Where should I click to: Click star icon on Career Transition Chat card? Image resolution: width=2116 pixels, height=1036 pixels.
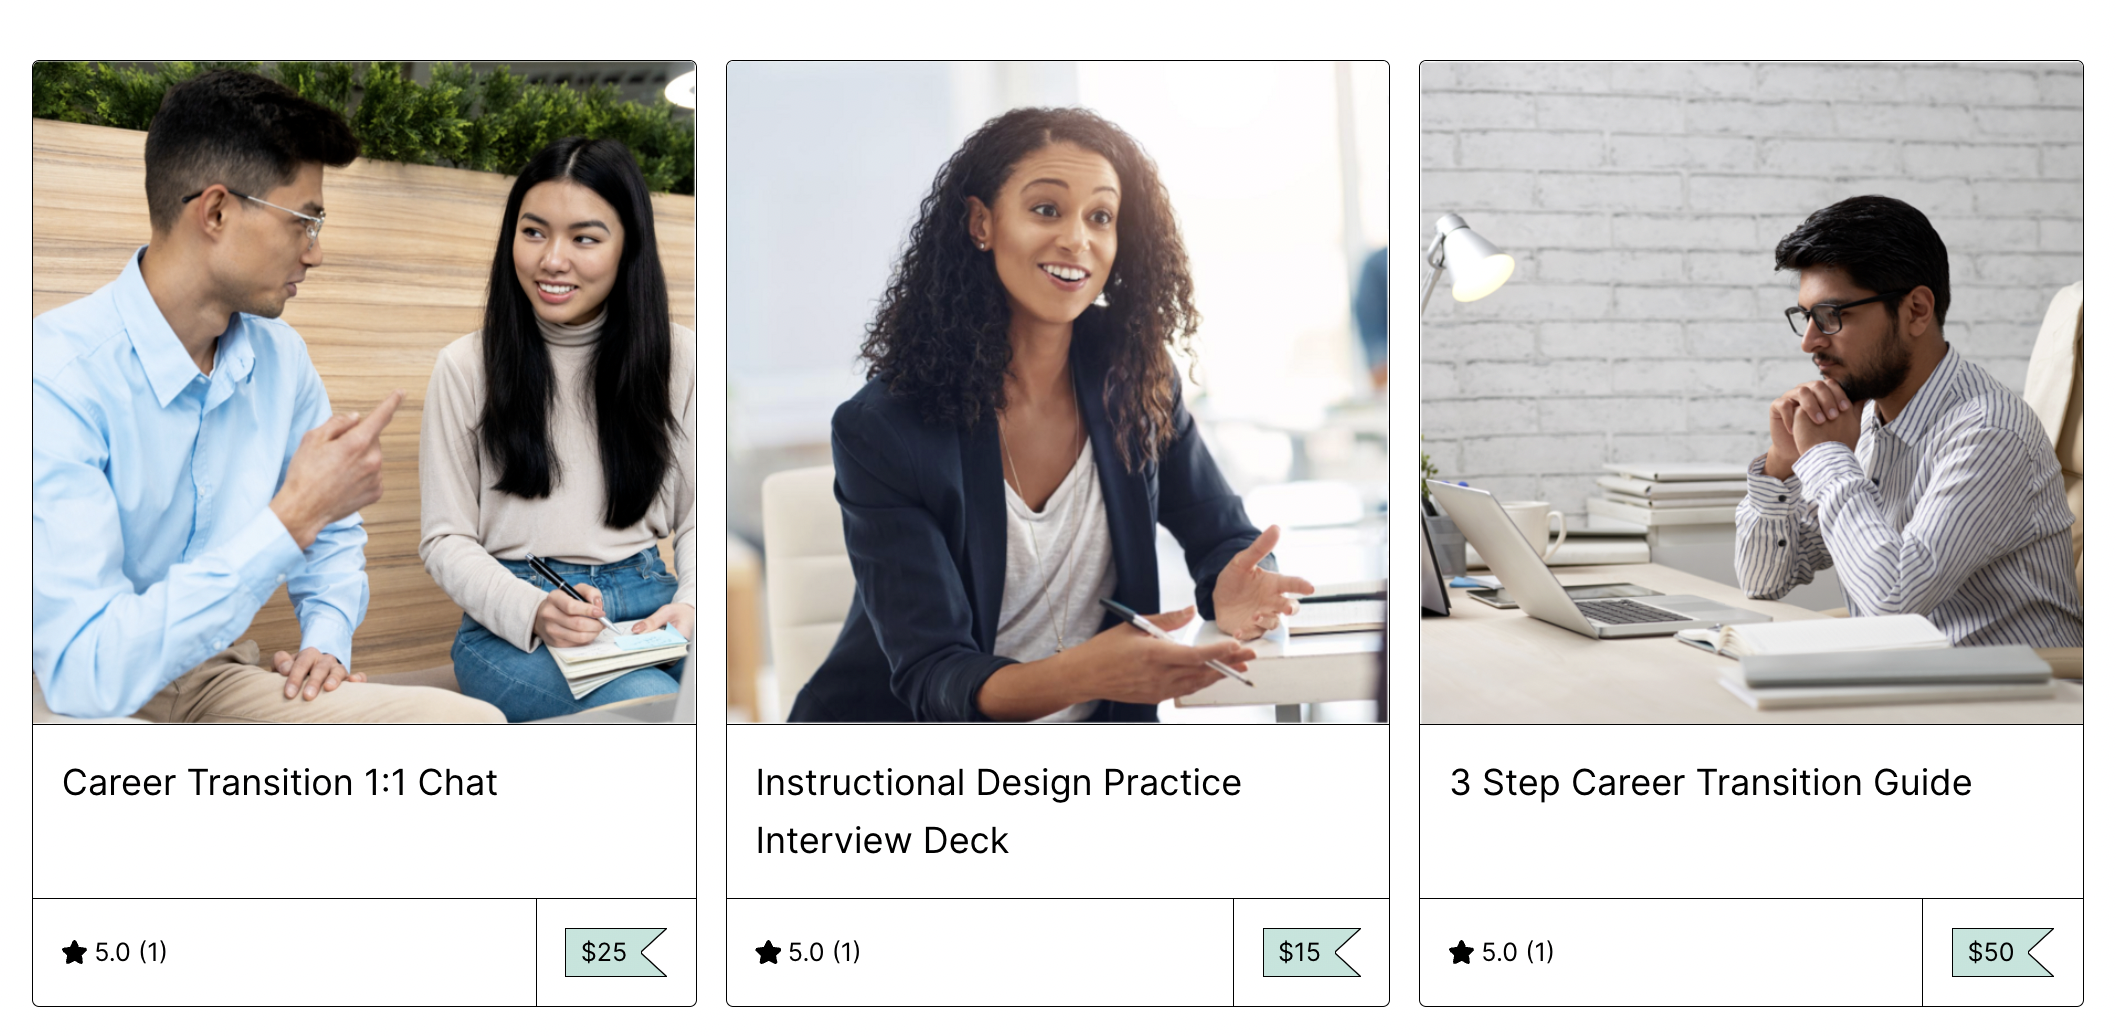pyautogui.click(x=74, y=952)
